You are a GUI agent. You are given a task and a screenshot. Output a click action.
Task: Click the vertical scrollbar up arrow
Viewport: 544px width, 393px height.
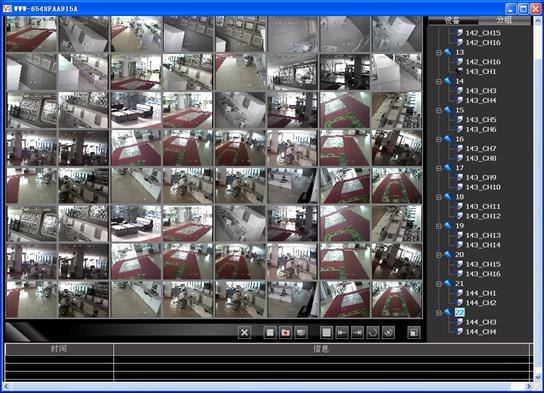(x=538, y=20)
